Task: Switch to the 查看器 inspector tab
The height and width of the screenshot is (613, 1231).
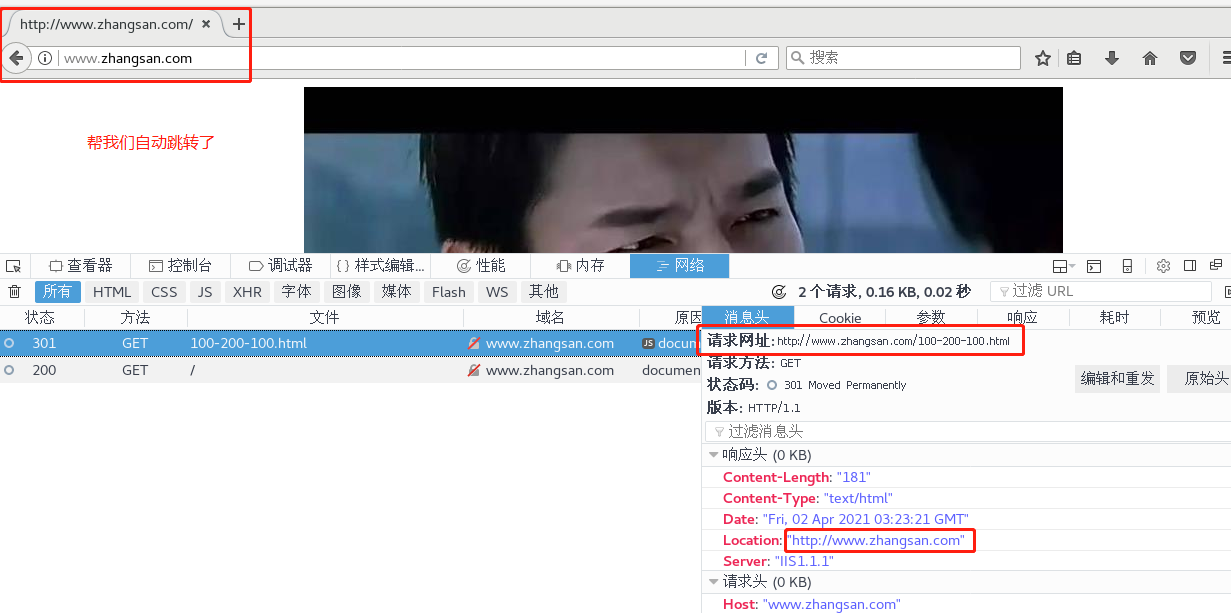Action: [x=81, y=266]
